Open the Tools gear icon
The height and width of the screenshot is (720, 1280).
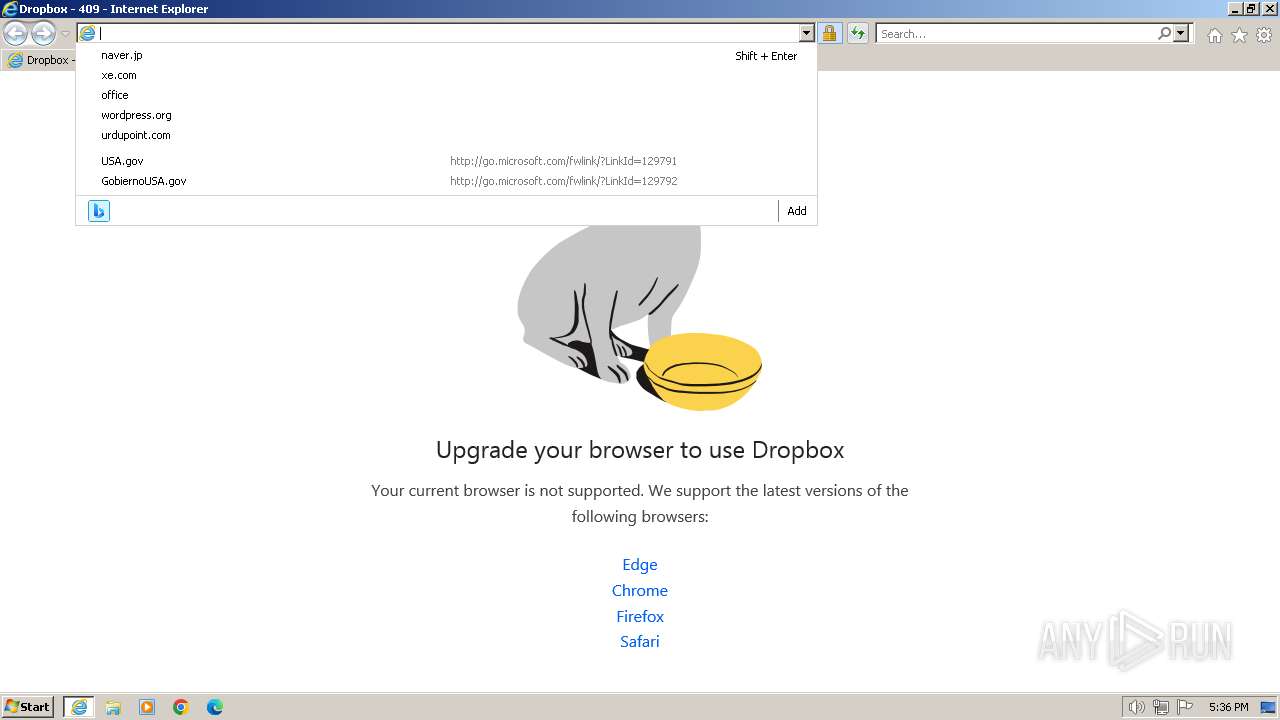click(x=1264, y=35)
